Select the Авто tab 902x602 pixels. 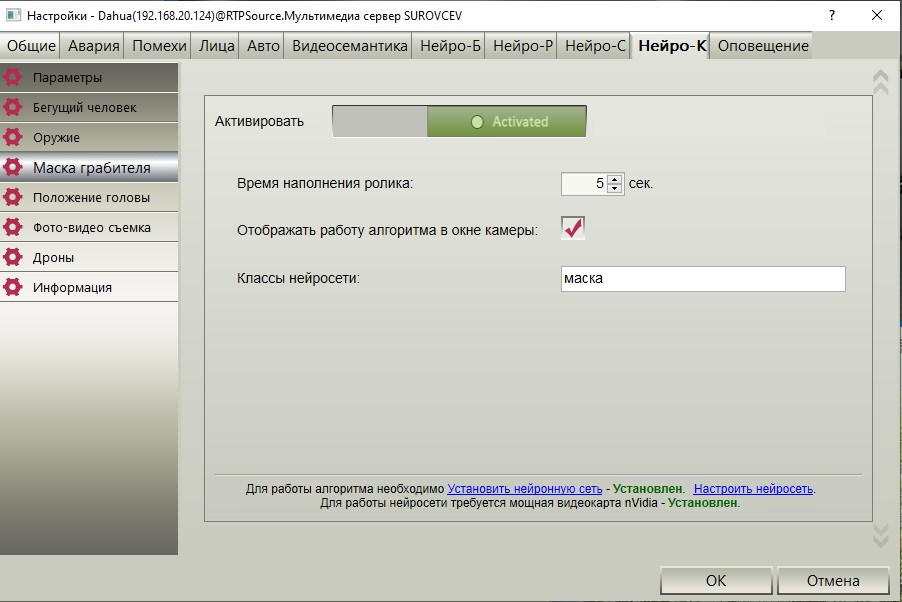(263, 45)
